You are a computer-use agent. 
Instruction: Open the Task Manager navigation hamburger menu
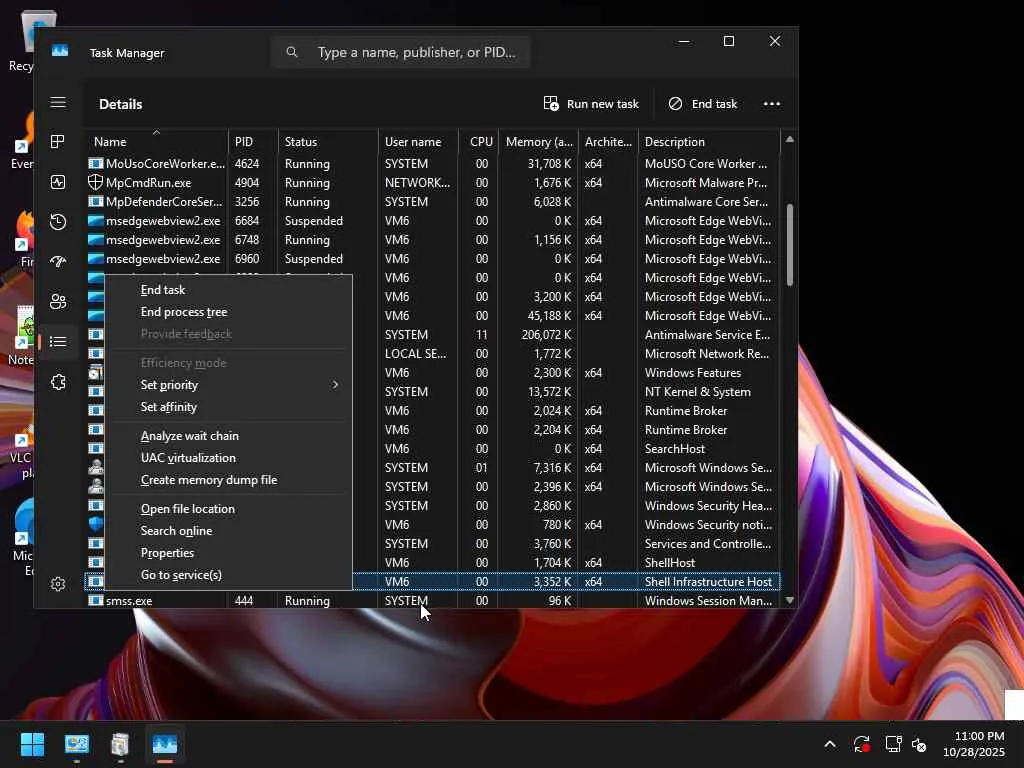tap(58, 103)
